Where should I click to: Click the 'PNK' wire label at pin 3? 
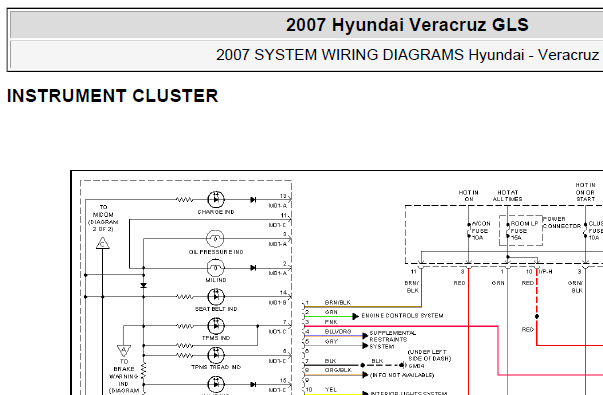tap(331, 322)
